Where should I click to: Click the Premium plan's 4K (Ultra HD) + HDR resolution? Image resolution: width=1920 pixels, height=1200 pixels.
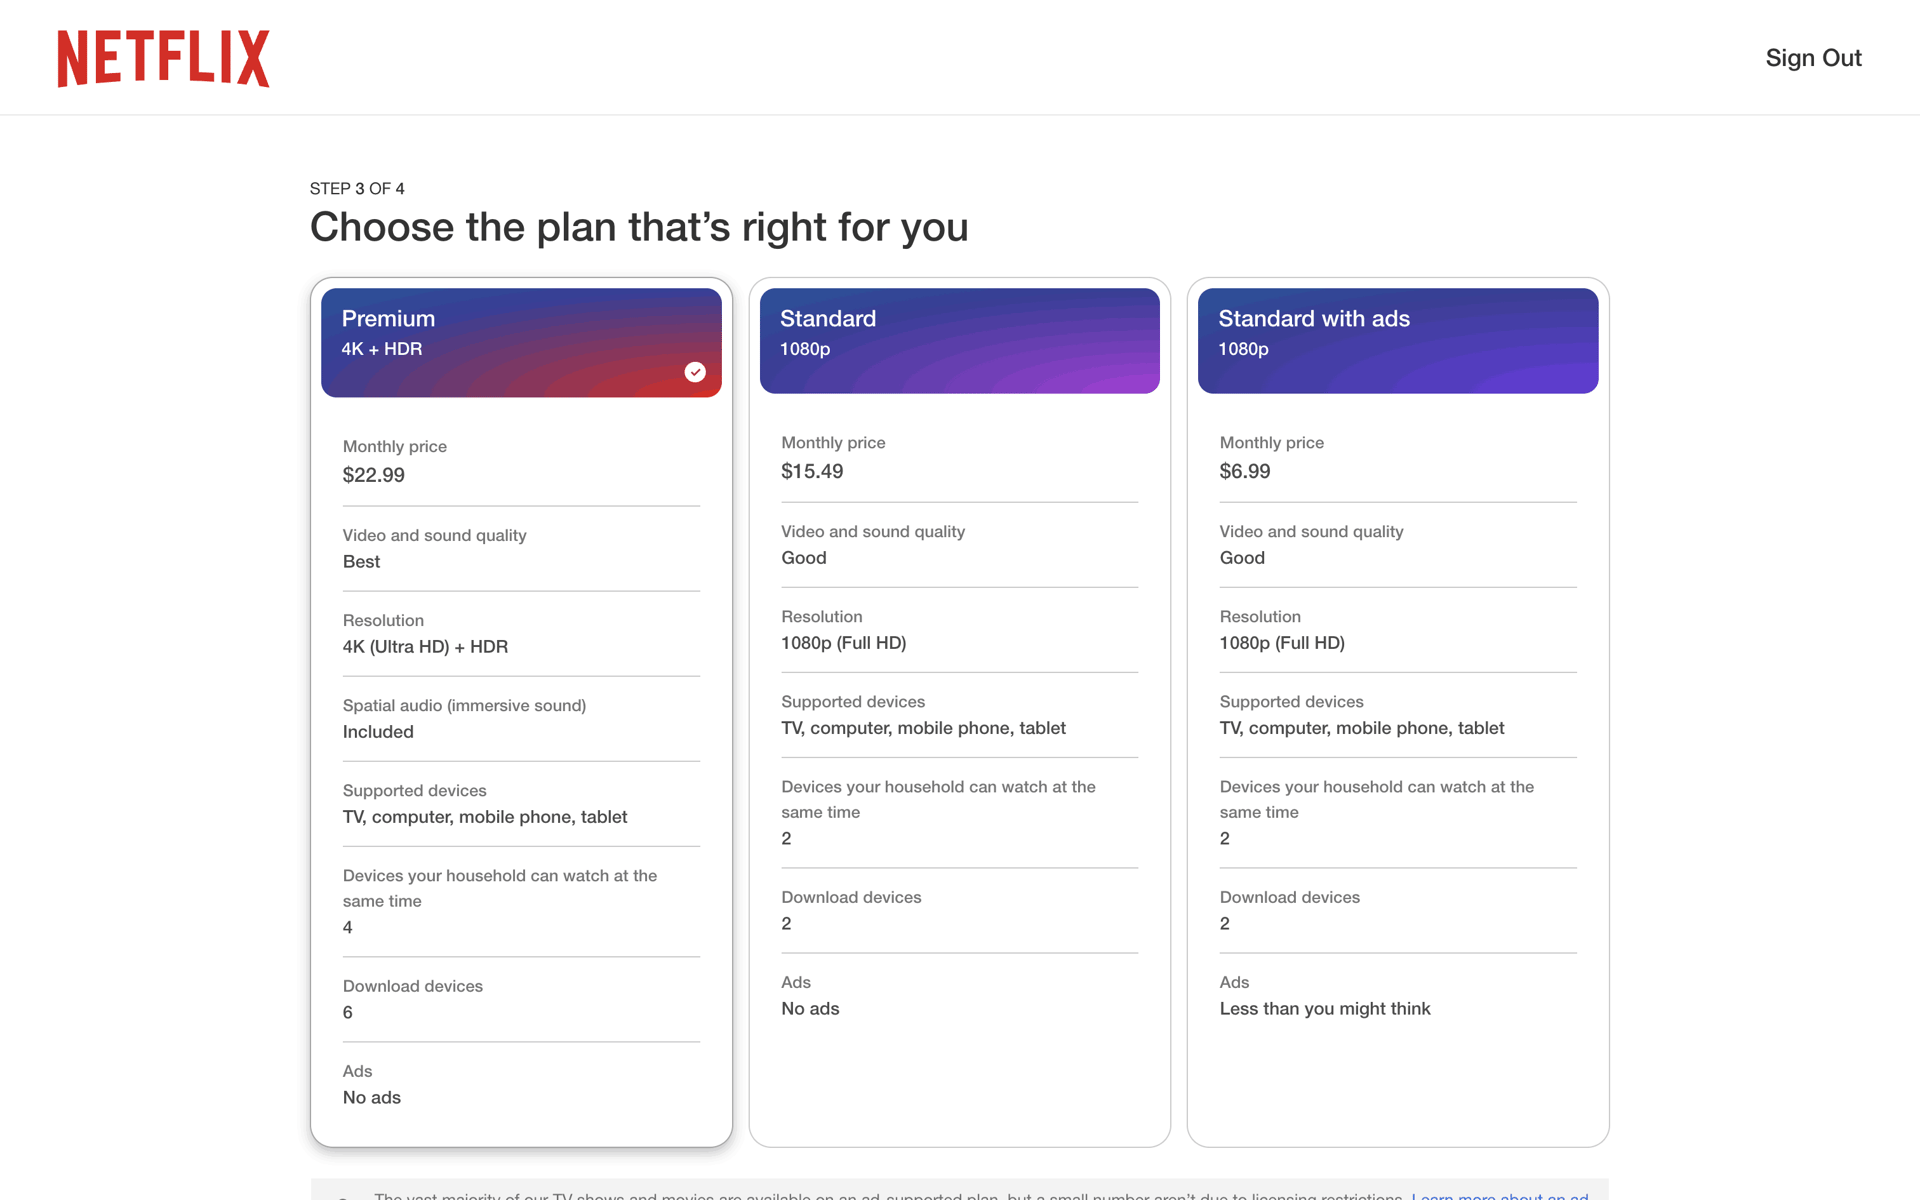[425, 646]
